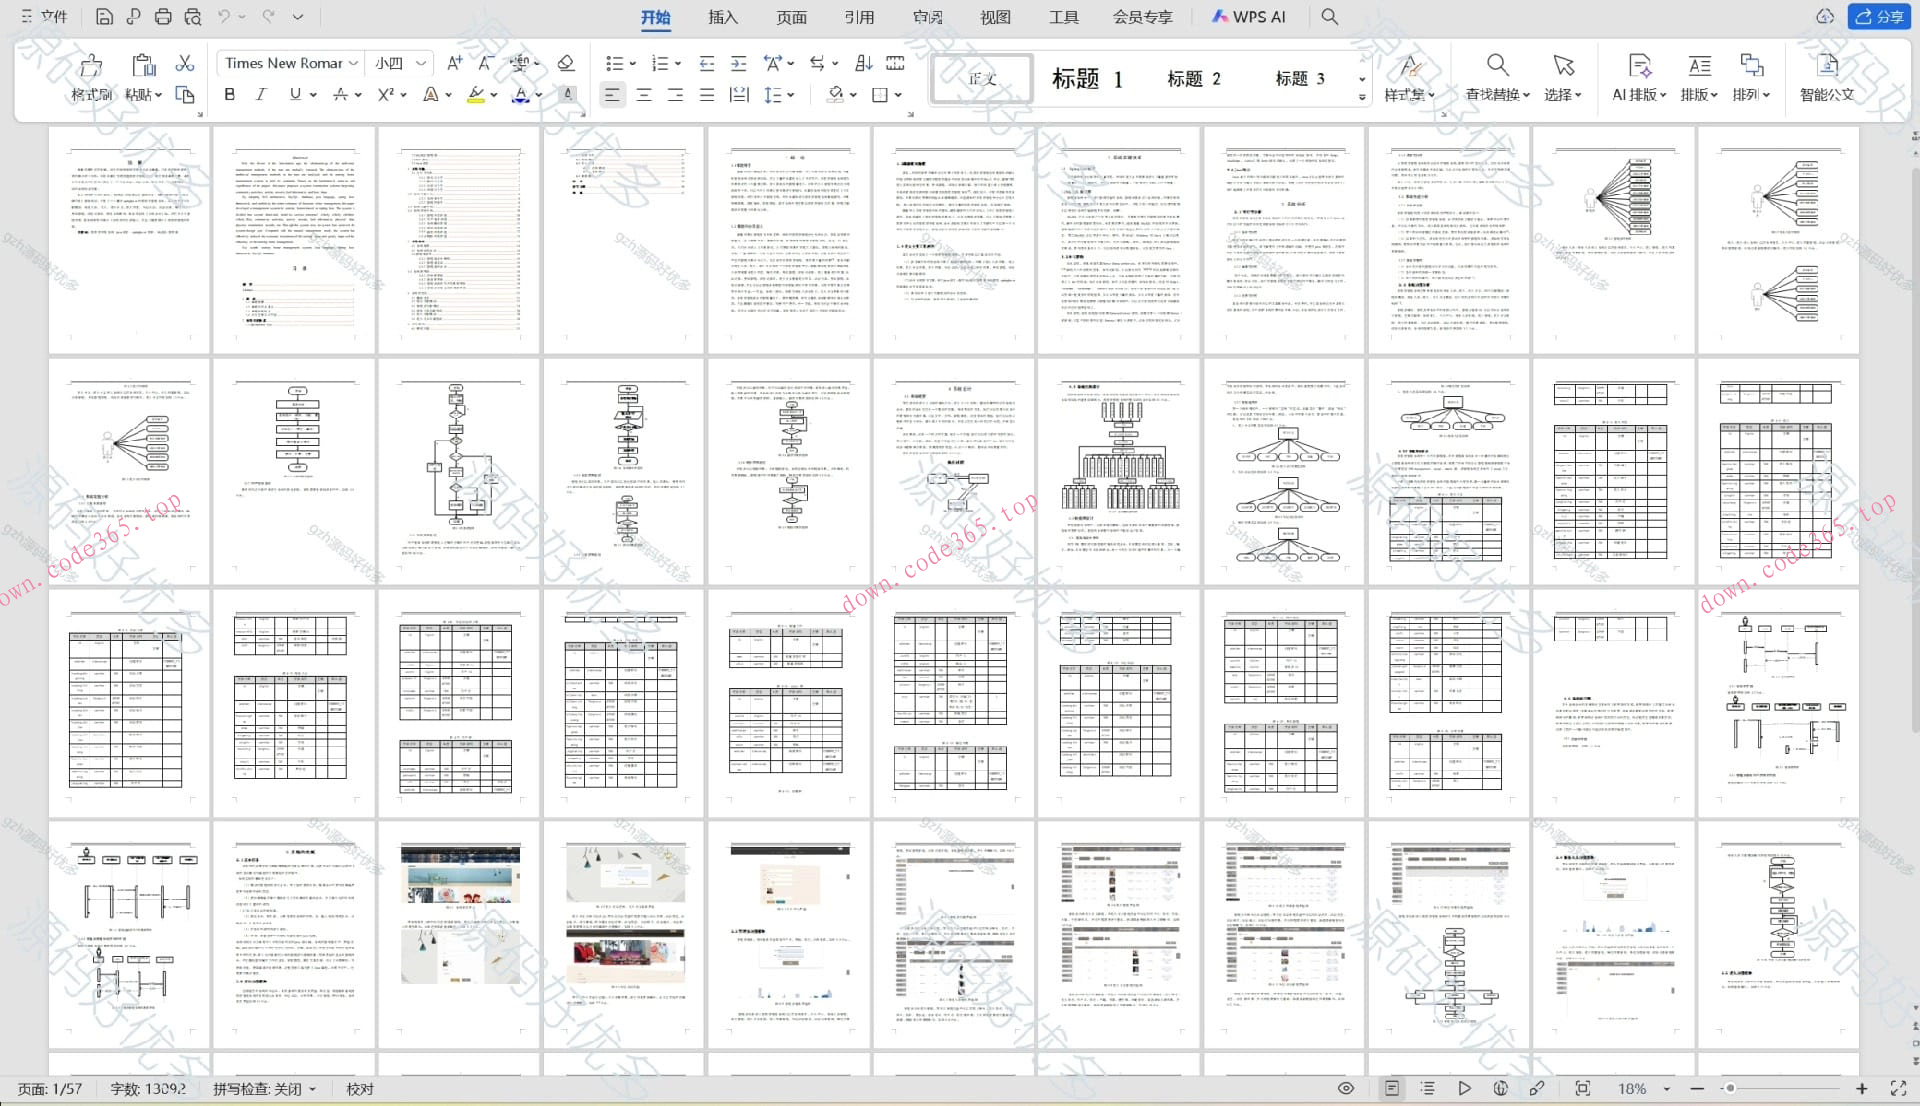The width and height of the screenshot is (1920, 1106).
Task: Open Find and Replace magnifier icon
Action: (x=1497, y=66)
